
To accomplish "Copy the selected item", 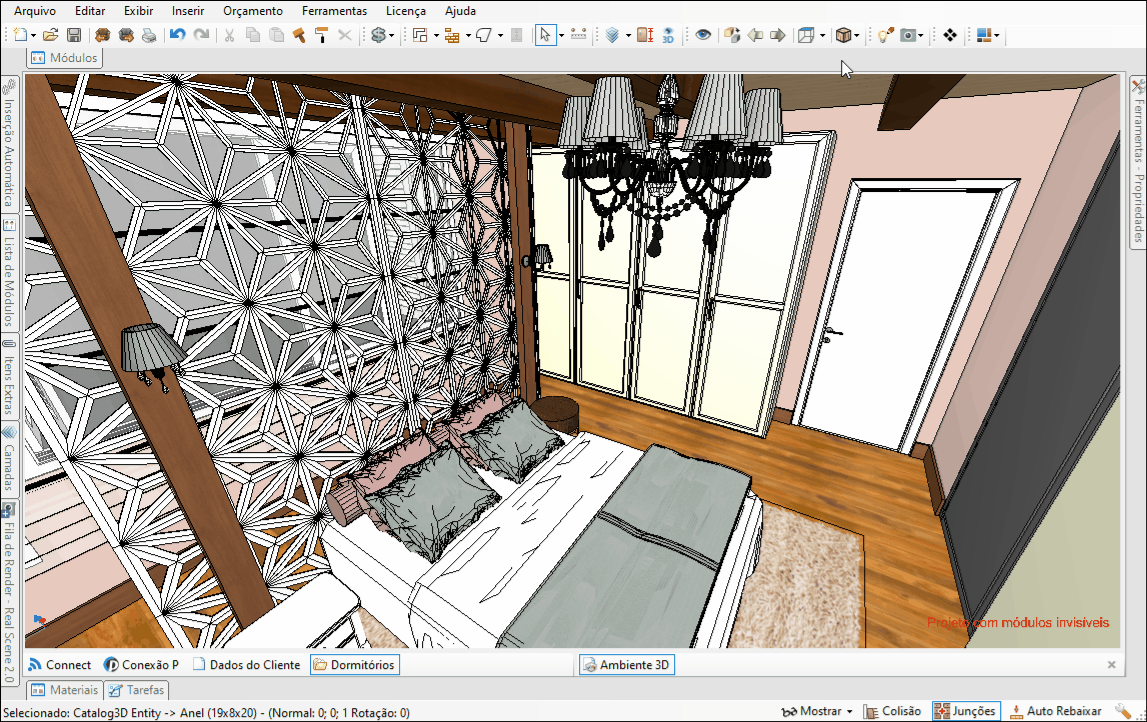I will click(x=253, y=35).
